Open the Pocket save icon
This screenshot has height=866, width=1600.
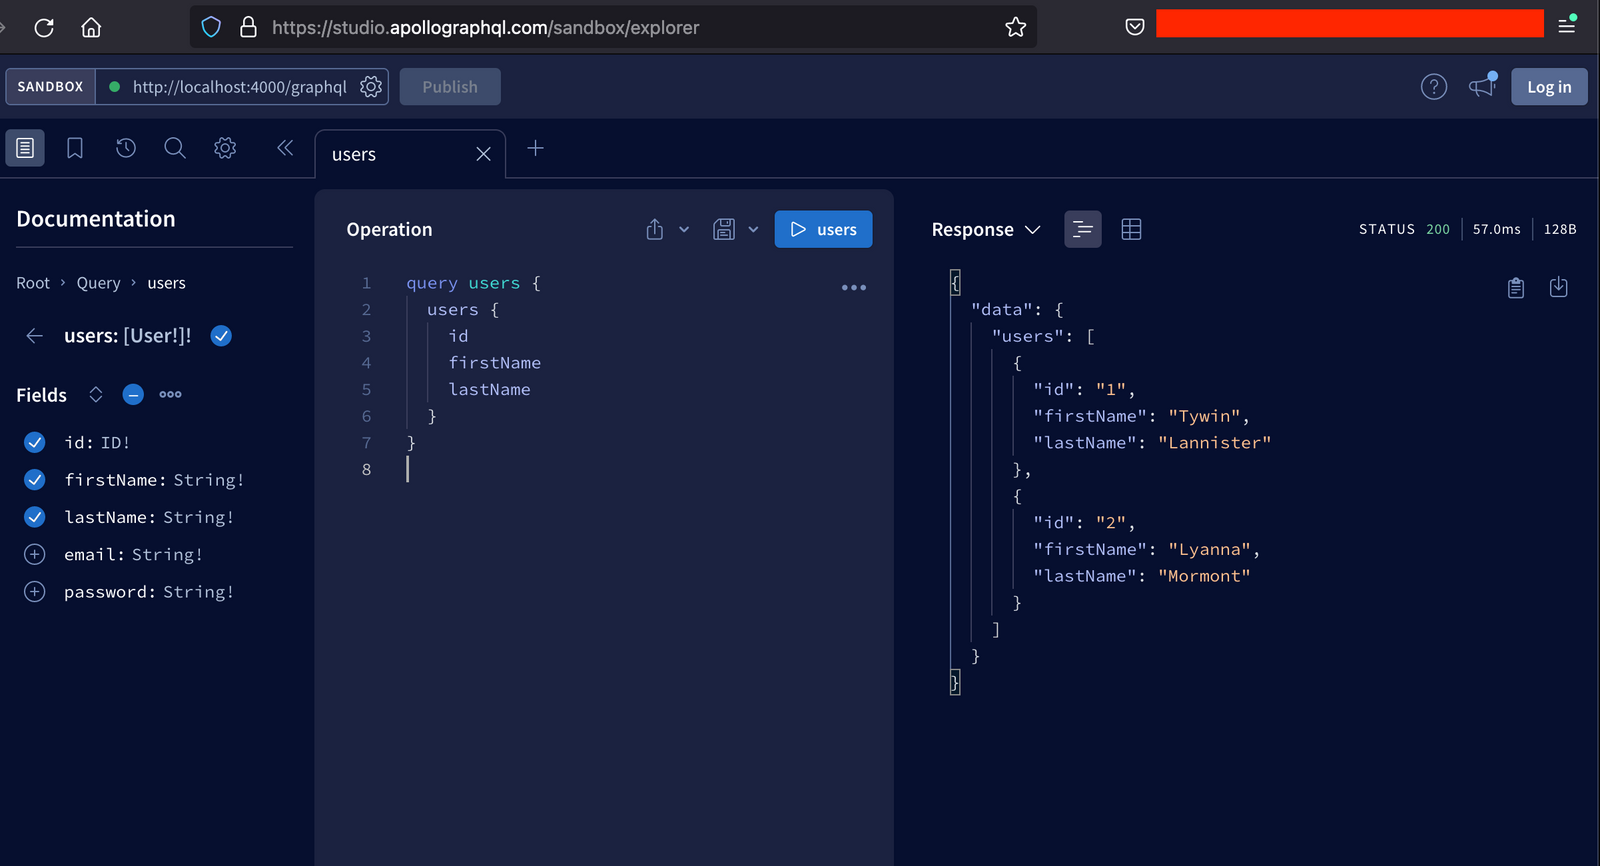click(1135, 27)
